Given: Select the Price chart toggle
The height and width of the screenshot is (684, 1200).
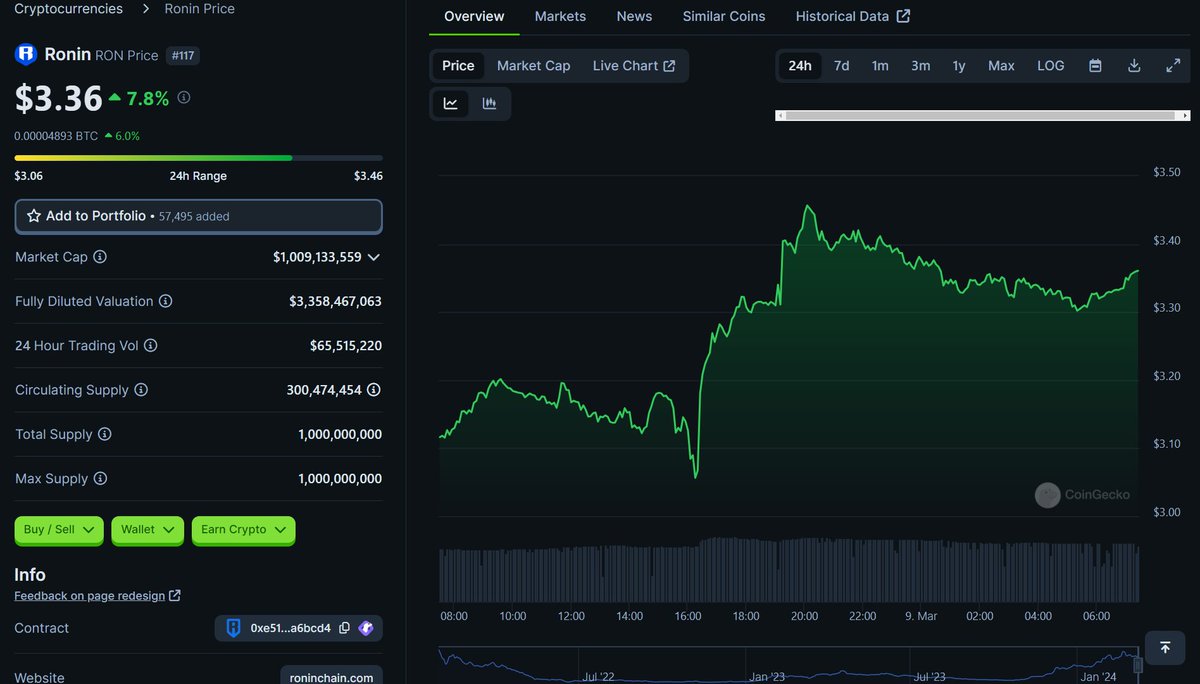Looking at the screenshot, I should [458, 66].
